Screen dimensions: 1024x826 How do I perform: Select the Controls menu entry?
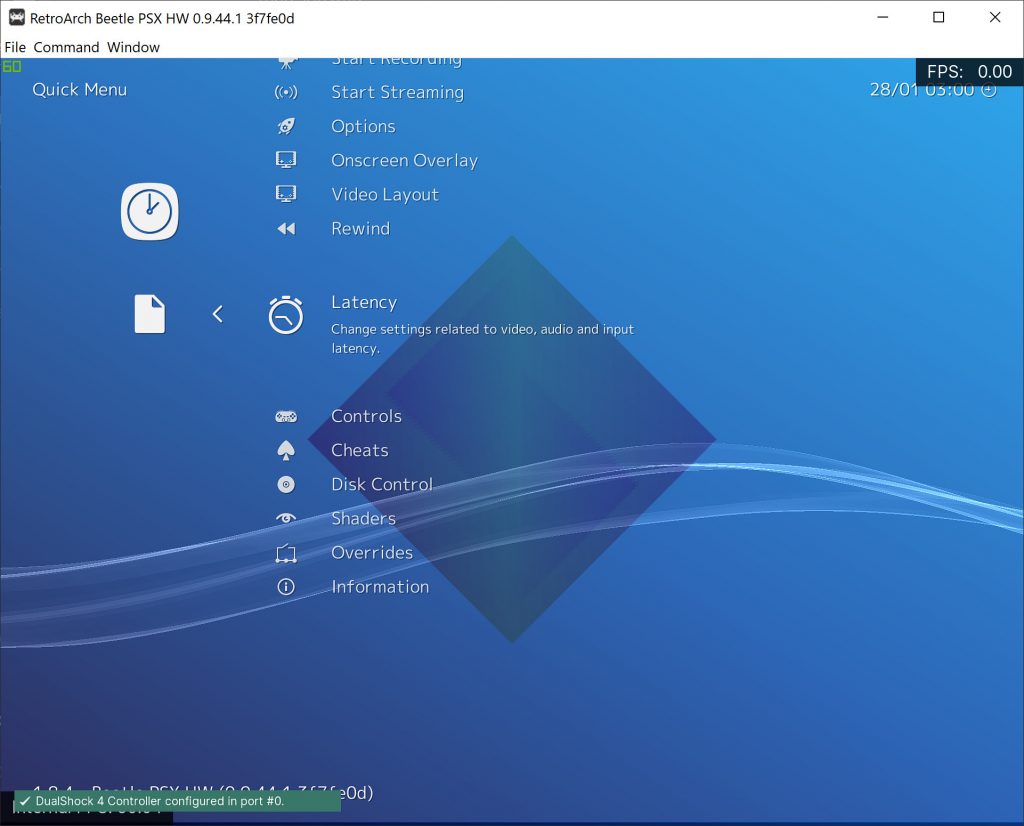(366, 417)
